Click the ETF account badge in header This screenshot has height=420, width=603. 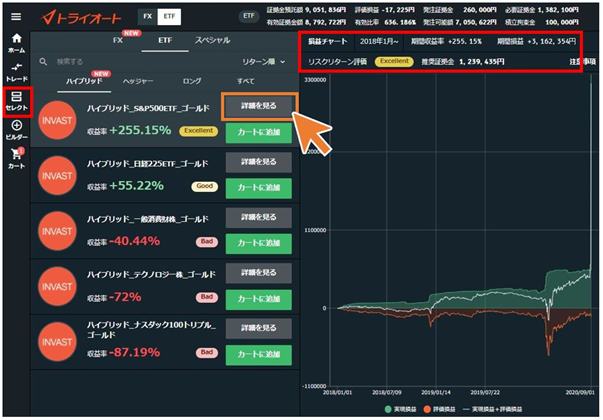(x=249, y=16)
